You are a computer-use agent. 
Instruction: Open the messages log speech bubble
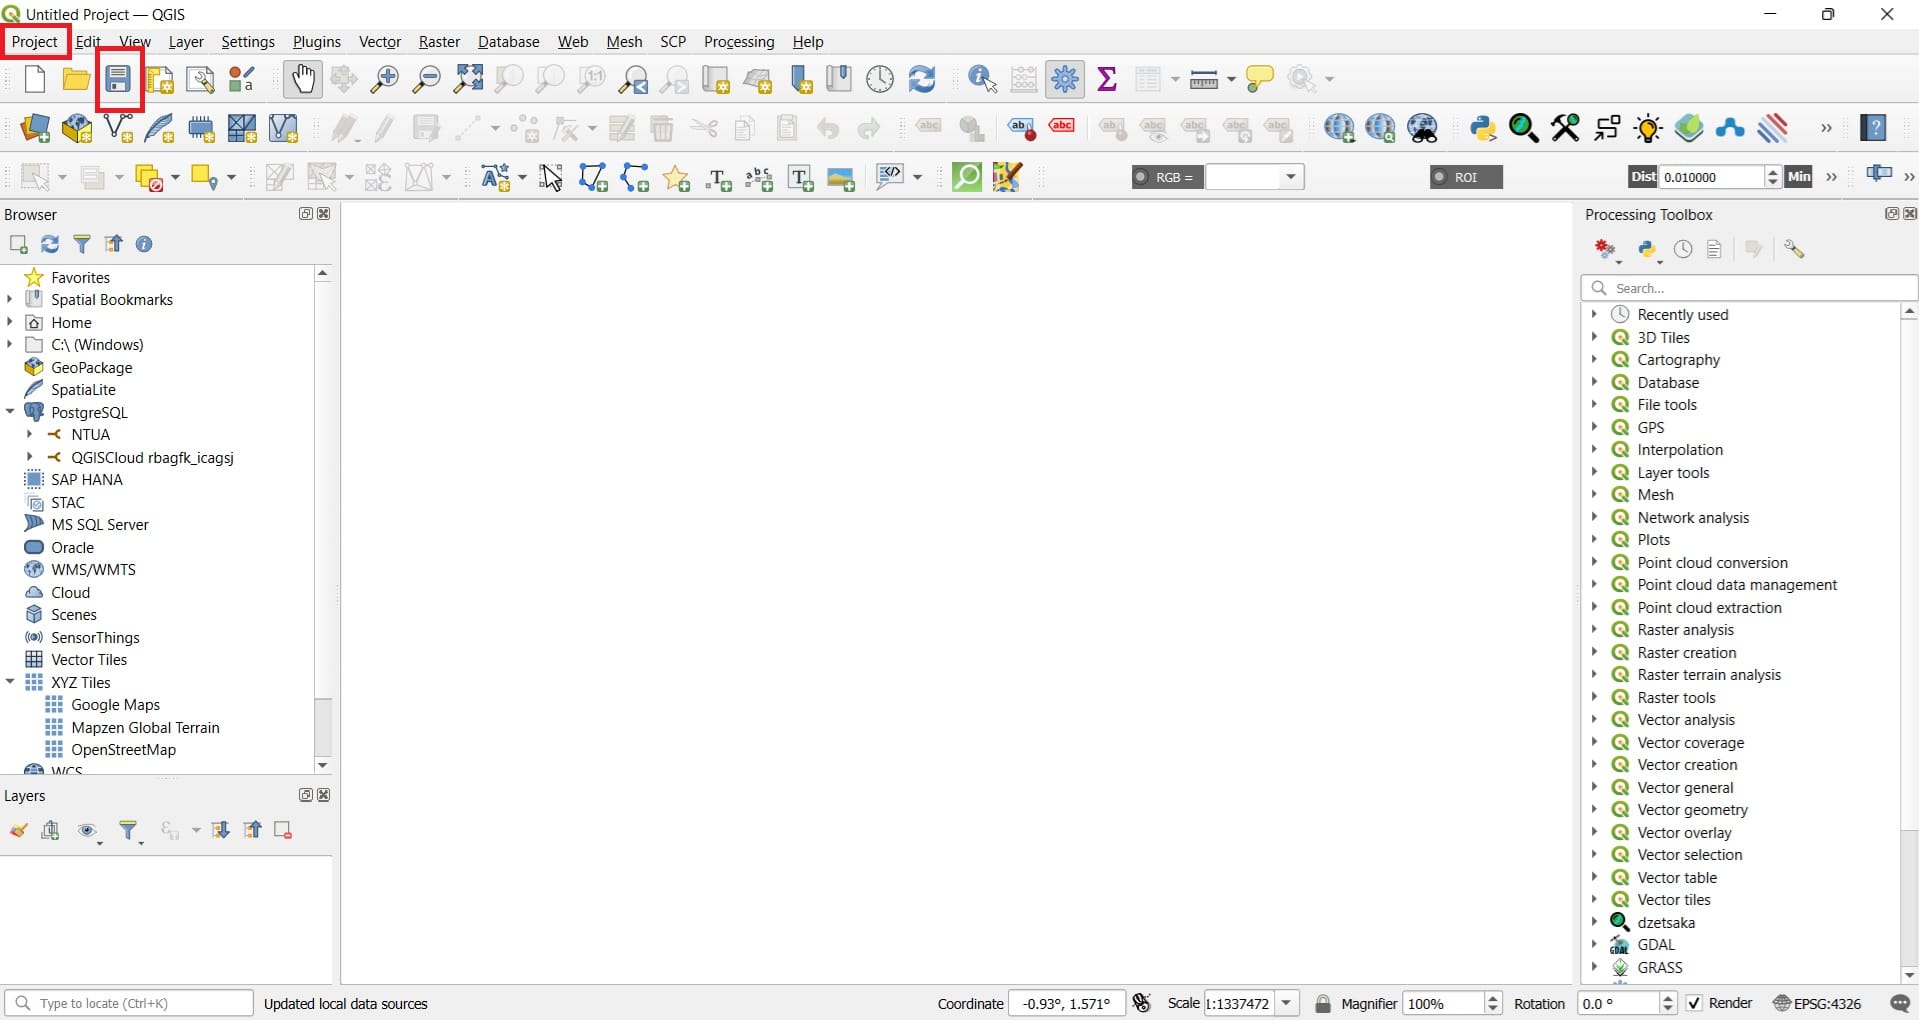coord(1900,1003)
